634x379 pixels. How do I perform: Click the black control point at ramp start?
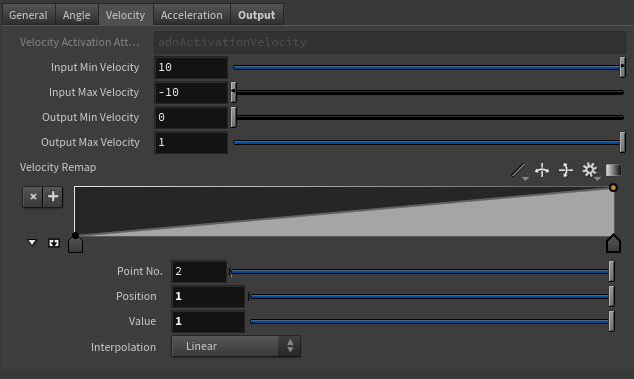point(75,235)
